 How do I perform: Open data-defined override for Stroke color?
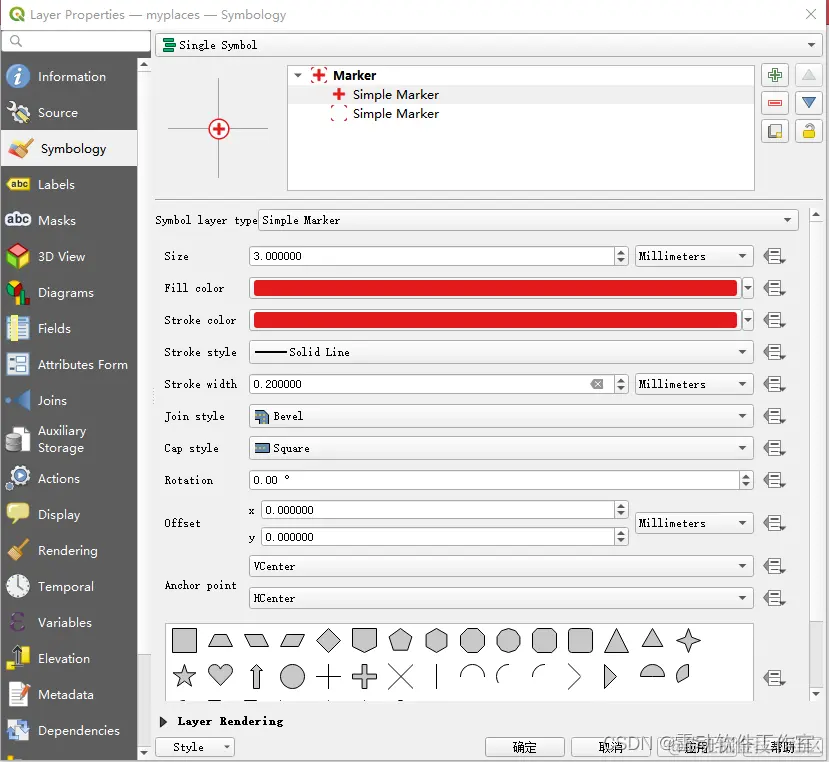point(775,320)
